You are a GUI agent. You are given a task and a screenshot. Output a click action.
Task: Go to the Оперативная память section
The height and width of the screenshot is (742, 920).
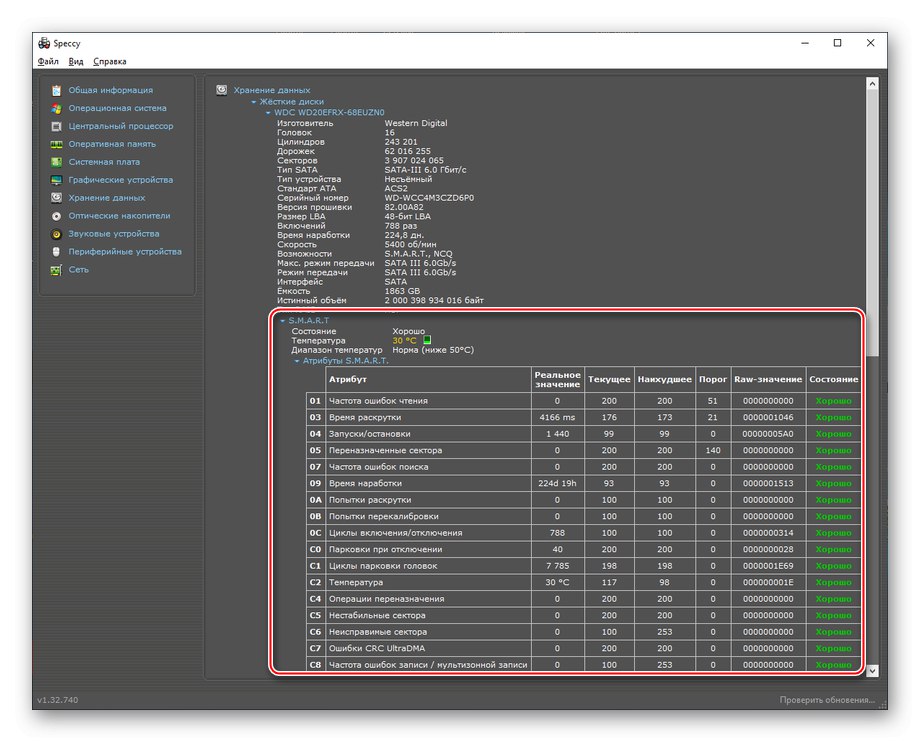click(x=111, y=144)
